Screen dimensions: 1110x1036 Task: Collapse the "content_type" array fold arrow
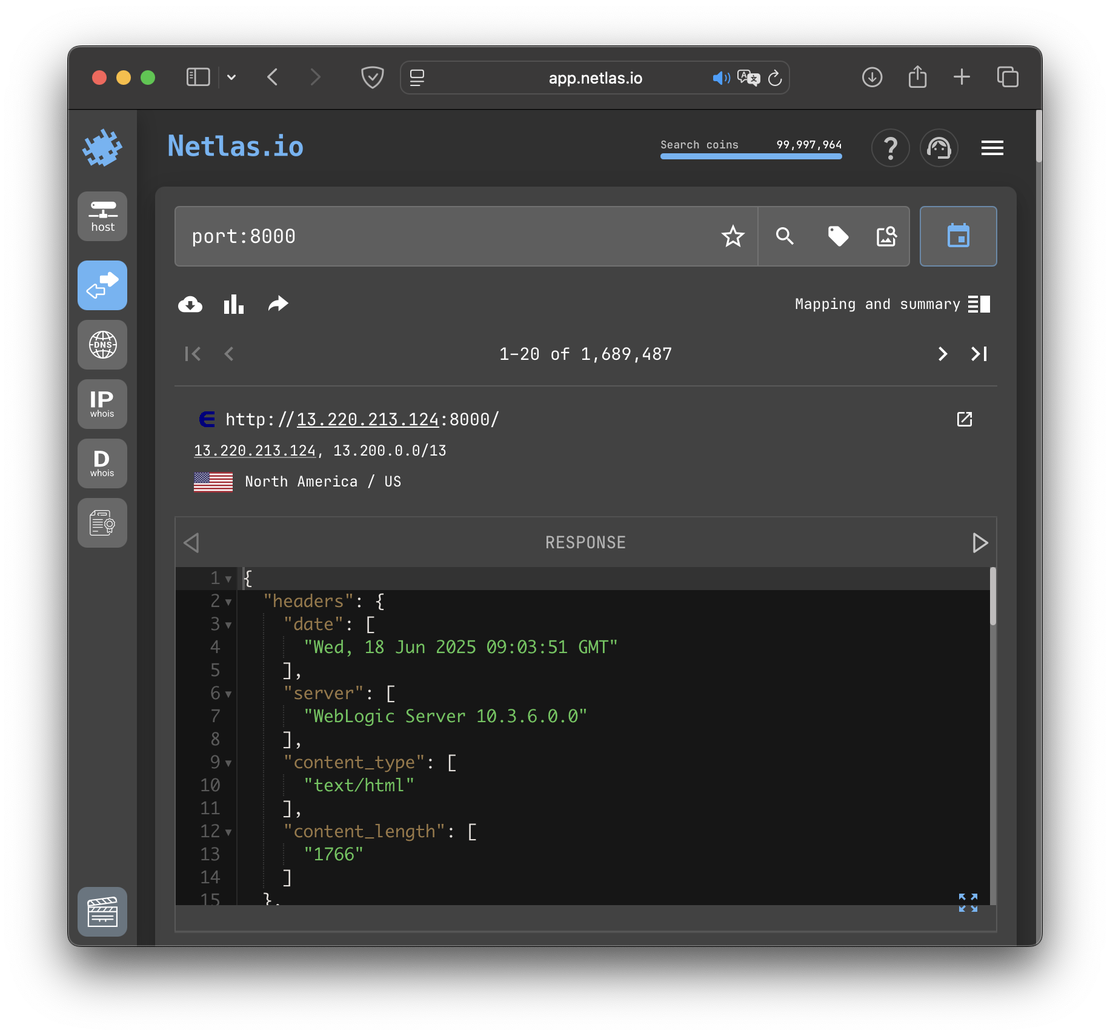pos(228,763)
